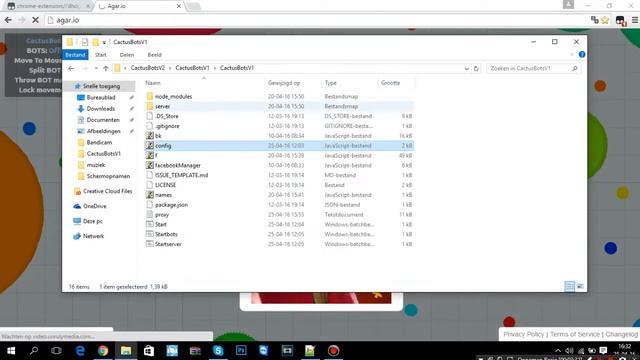The width and height of the screenshot is (640, 360).
Task: Open the Windows Start menu
Action: point(11,351)
